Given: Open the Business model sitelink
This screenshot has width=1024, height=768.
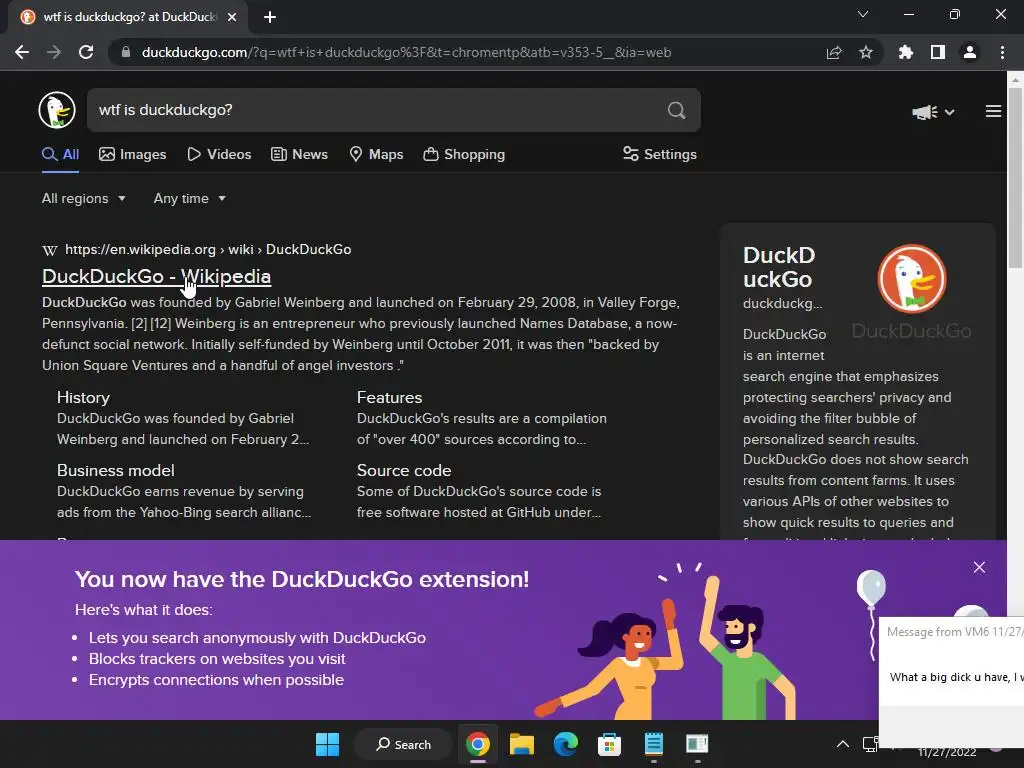Looking at the screenshot, I should pyautogui.click(x=116, y=470).
